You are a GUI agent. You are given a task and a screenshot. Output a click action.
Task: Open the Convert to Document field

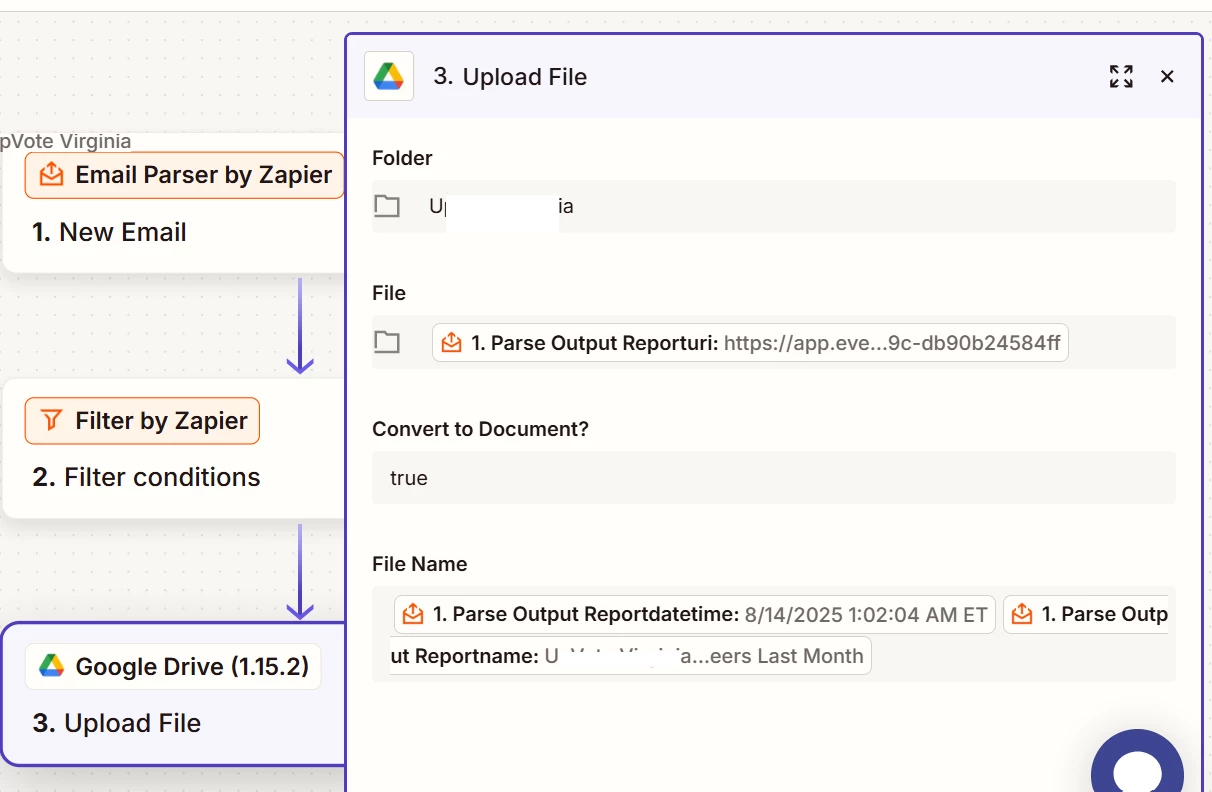tap(773, 478)
